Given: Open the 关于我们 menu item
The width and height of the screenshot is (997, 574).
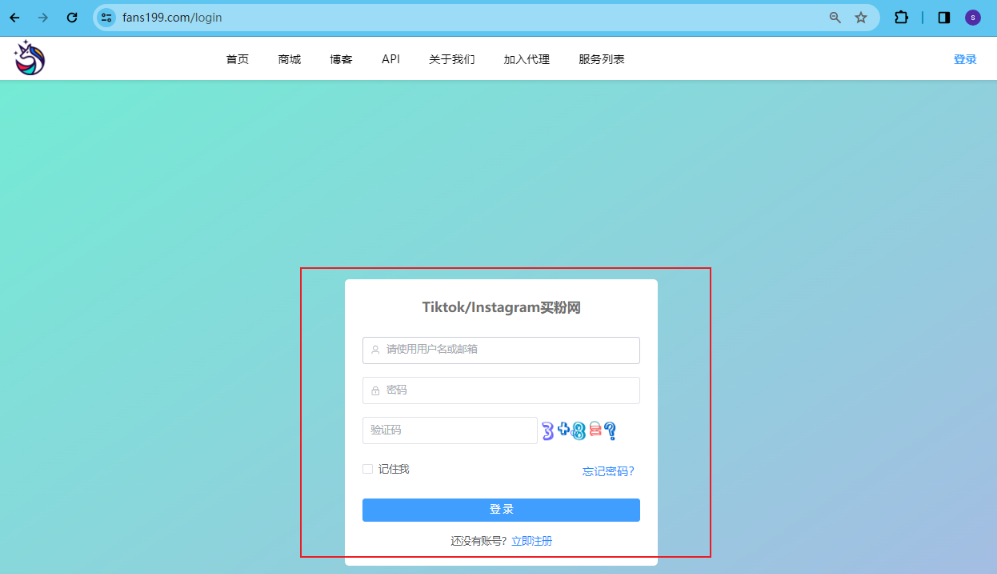Looking at the screenshot, I should [451, 59].
